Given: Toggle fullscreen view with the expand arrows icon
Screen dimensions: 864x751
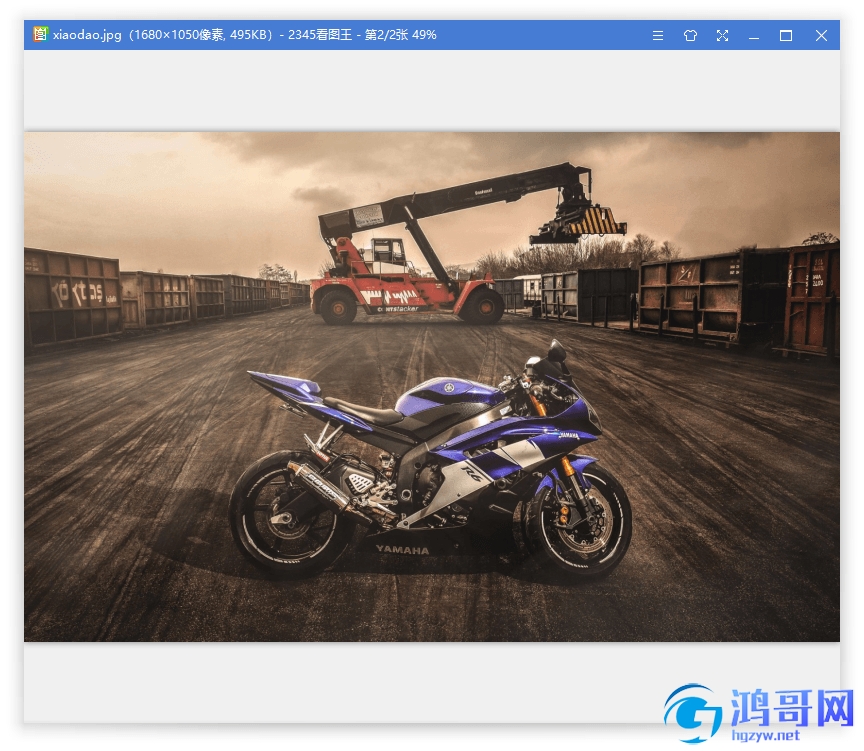Looking at the screenshot, I should point(722,36).
